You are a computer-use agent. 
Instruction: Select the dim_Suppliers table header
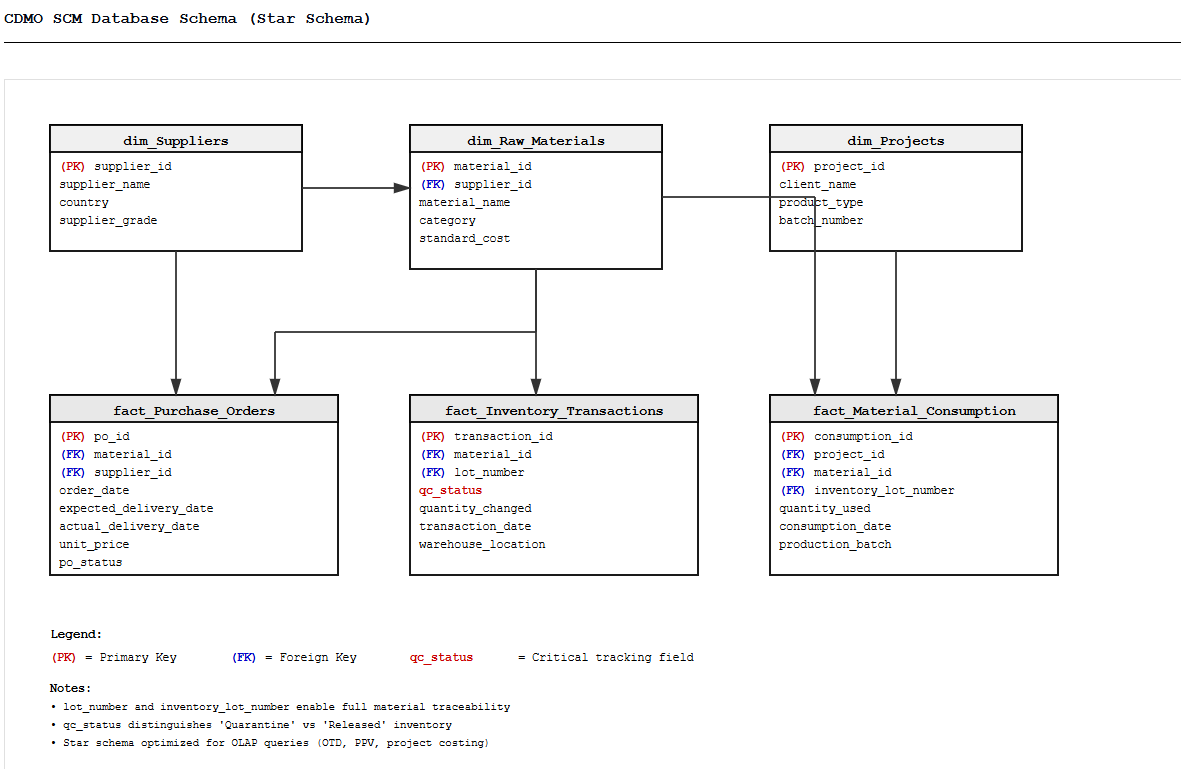[175, 139]
